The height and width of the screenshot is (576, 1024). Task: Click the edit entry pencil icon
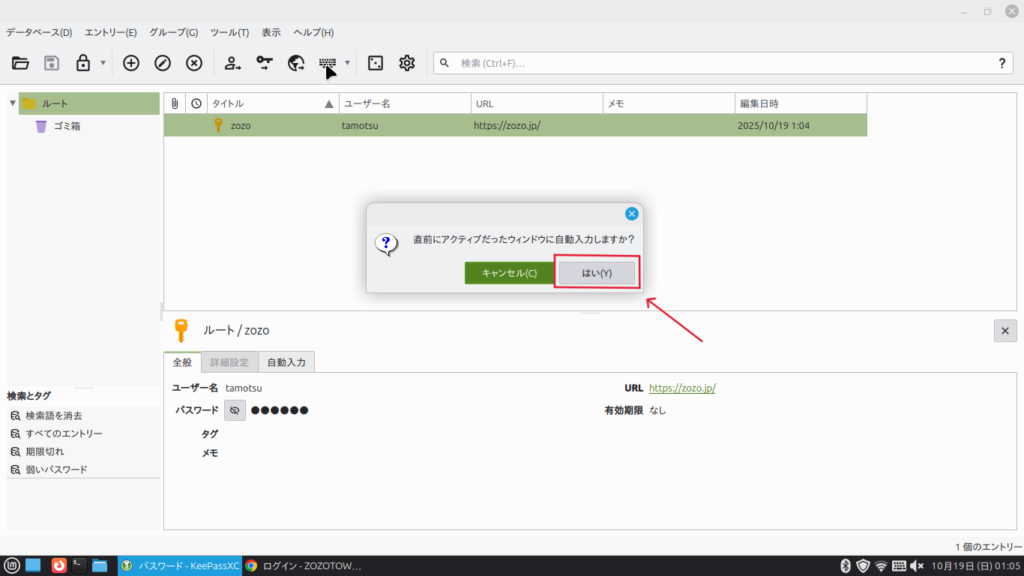[x=163, y=63]
